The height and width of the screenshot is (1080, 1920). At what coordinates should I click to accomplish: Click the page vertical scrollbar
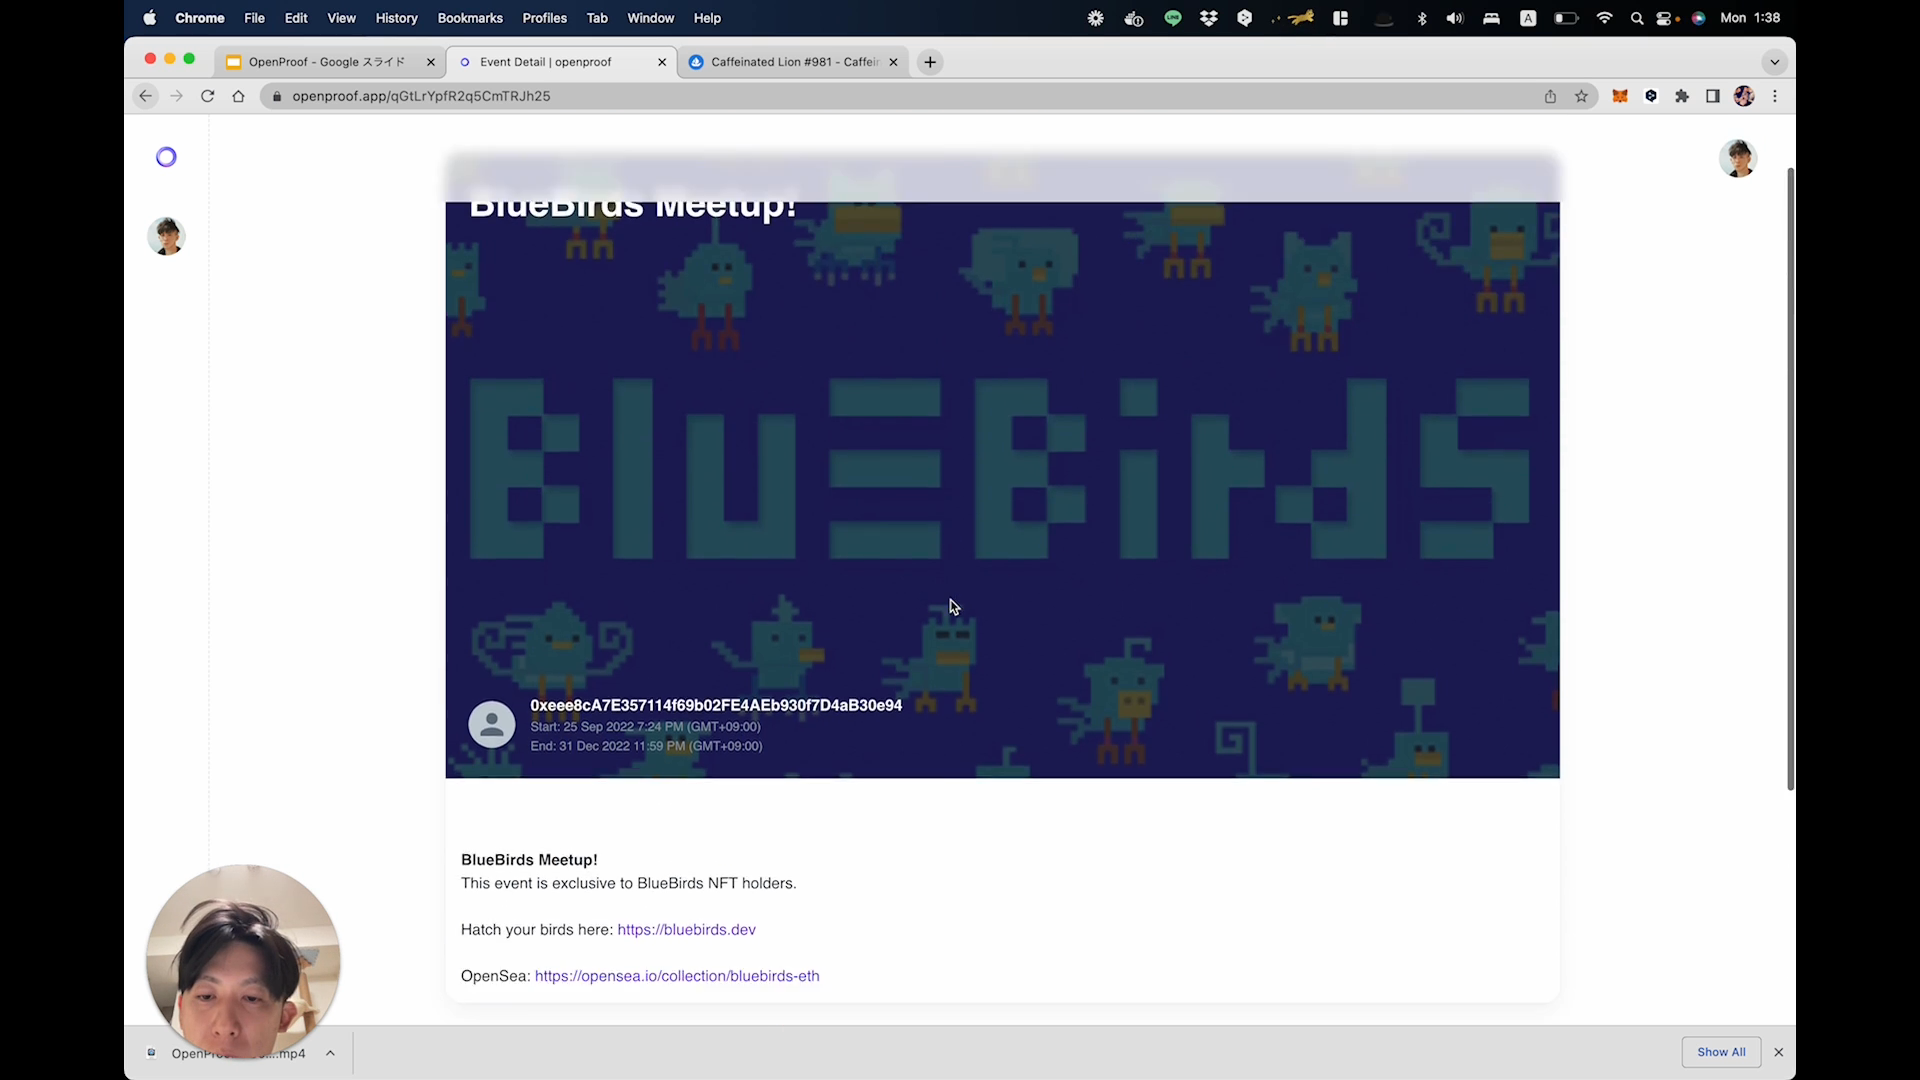pyautogui.click(x=1790, y=479)
